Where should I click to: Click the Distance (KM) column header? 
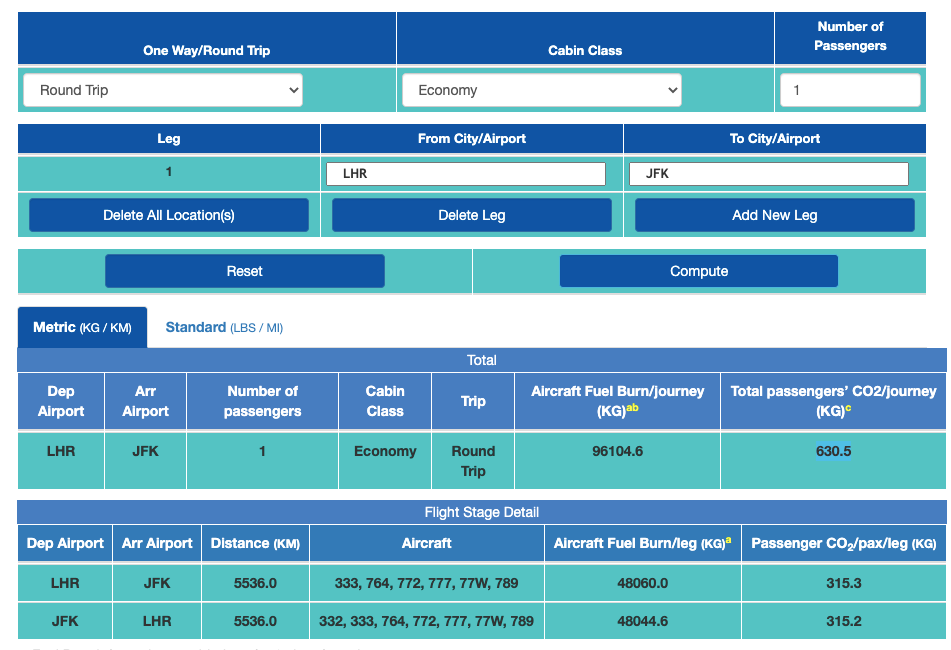(x=255, y=543)
